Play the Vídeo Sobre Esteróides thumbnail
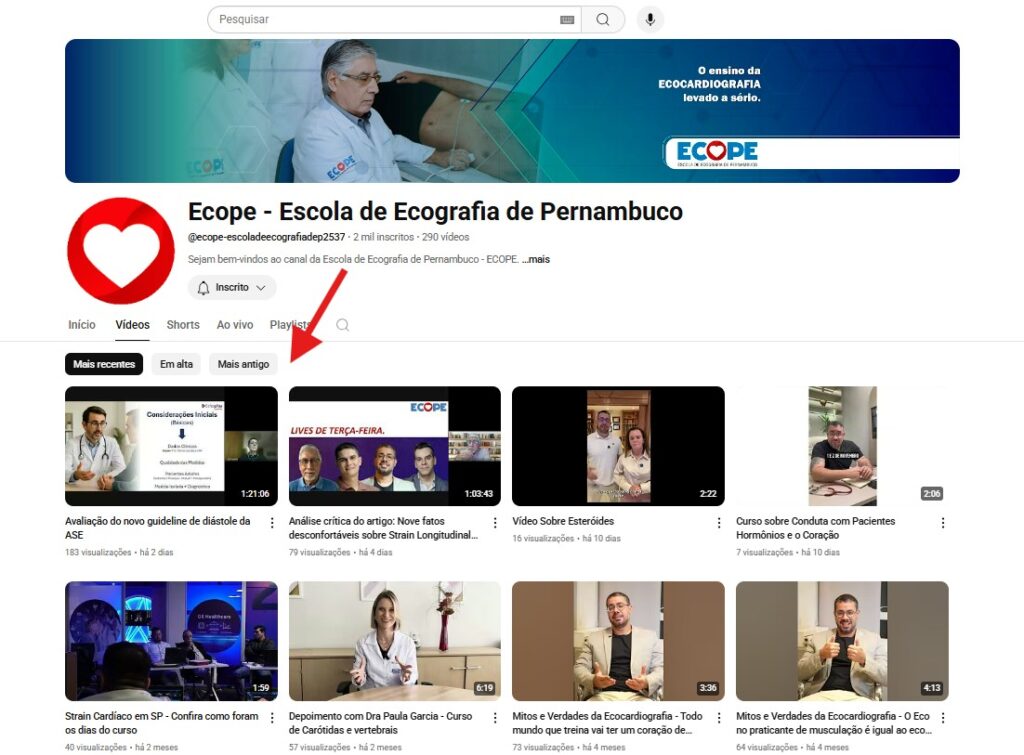This screenshot has height=755, width=1024. [618, 446]
